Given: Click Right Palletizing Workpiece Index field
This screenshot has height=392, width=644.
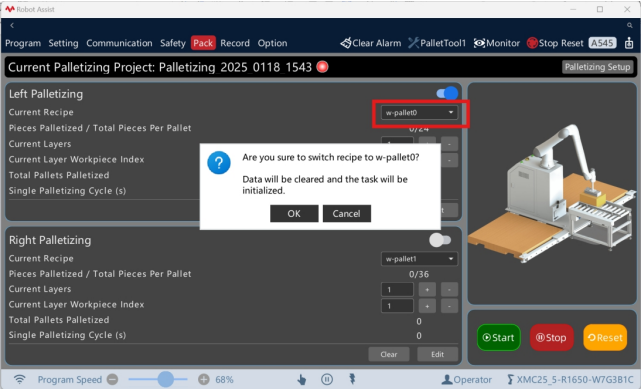Looking at the screenshot, I should [397, 306].
